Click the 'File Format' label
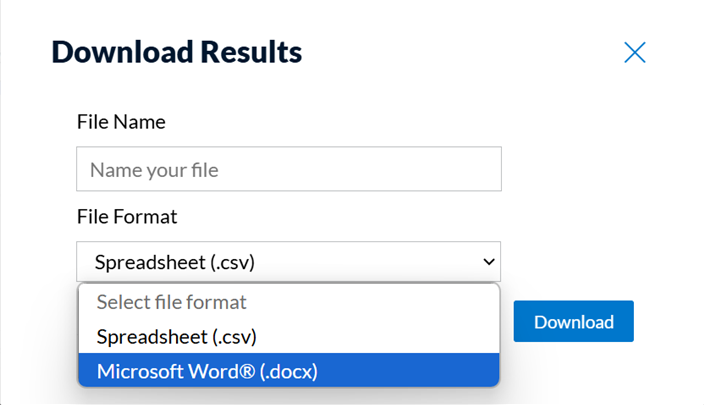704x405 pixels. [x=127, y=216]
